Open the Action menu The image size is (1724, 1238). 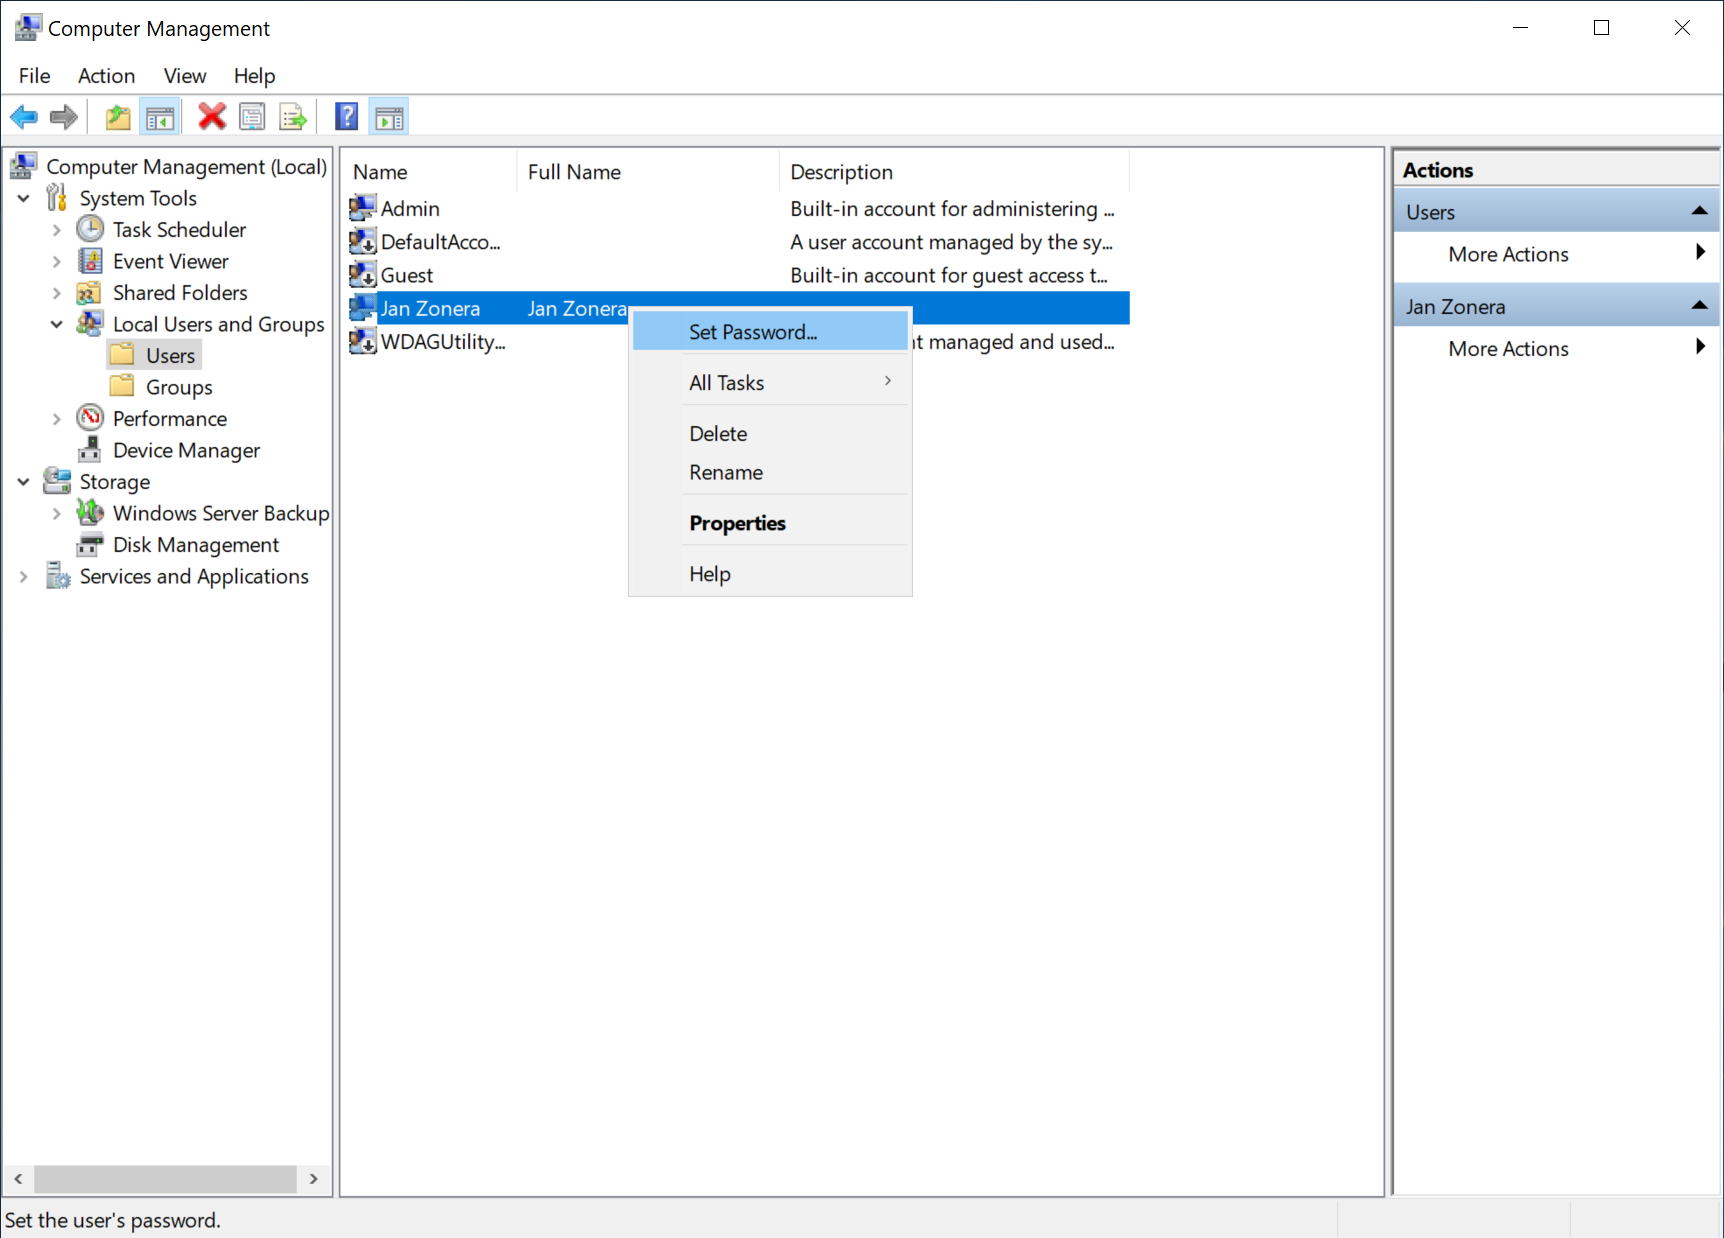tap(107, 76)
